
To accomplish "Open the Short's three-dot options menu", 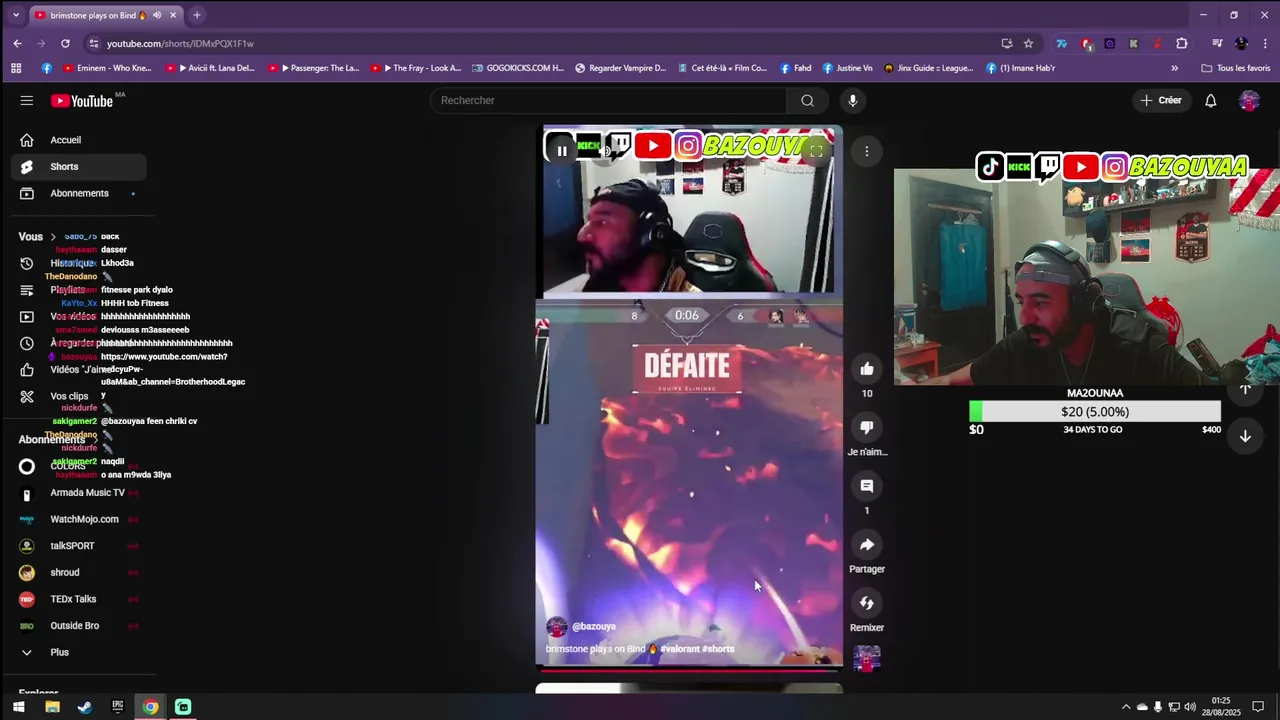I will coord(867,151).
